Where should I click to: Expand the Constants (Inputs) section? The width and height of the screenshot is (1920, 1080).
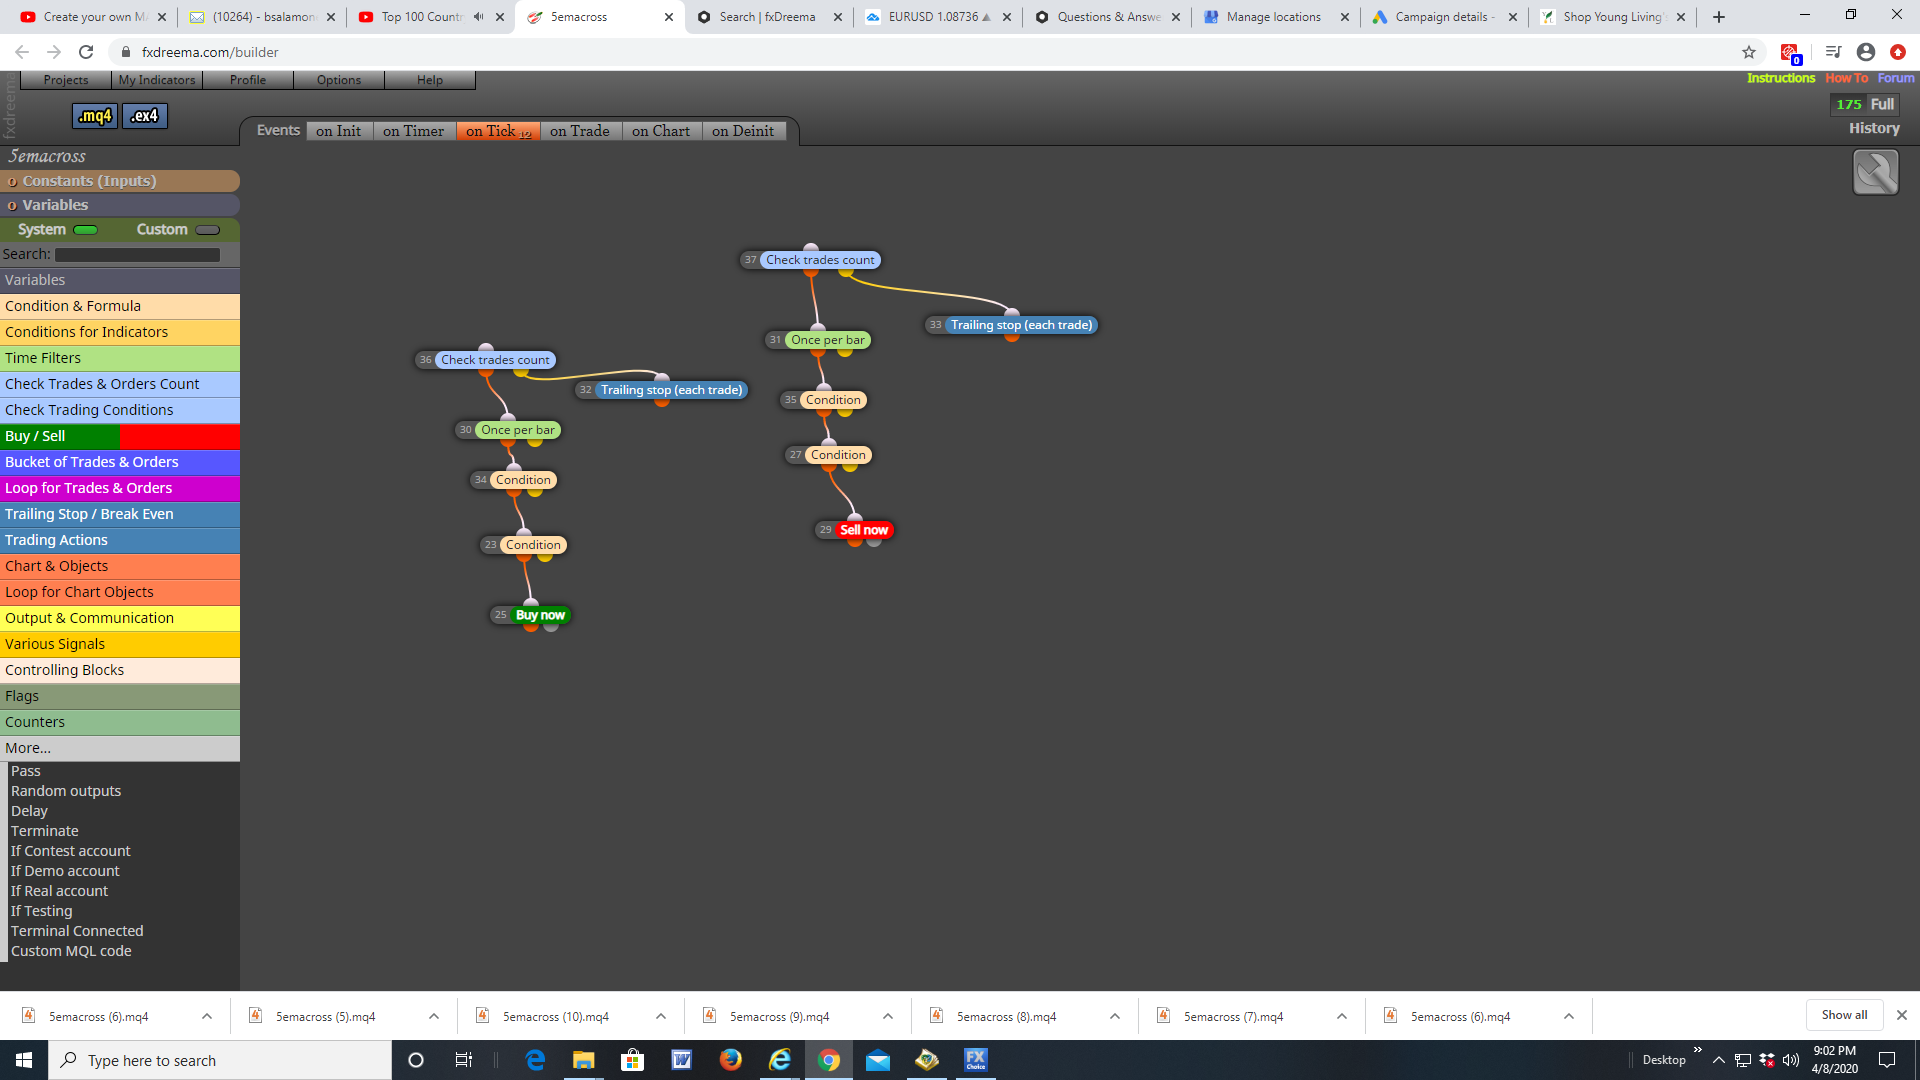pyautogui.click(x=120, y=181)
